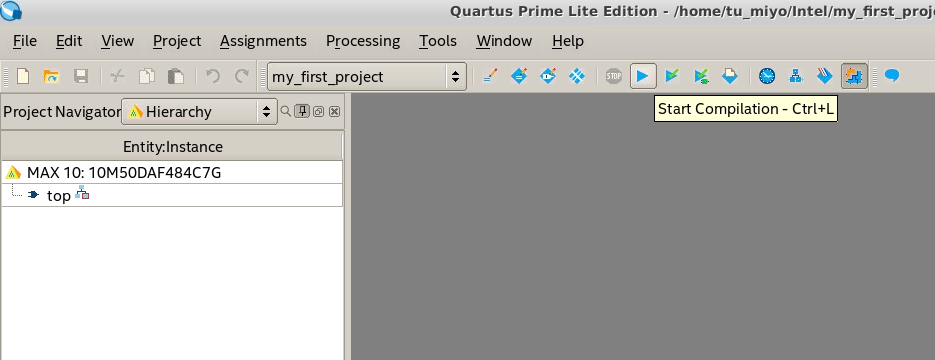The width and height of the screenshot is (935, 360).
Task: Click the hierarchy network diagram toolbar icon
Action: coord(795,76)
